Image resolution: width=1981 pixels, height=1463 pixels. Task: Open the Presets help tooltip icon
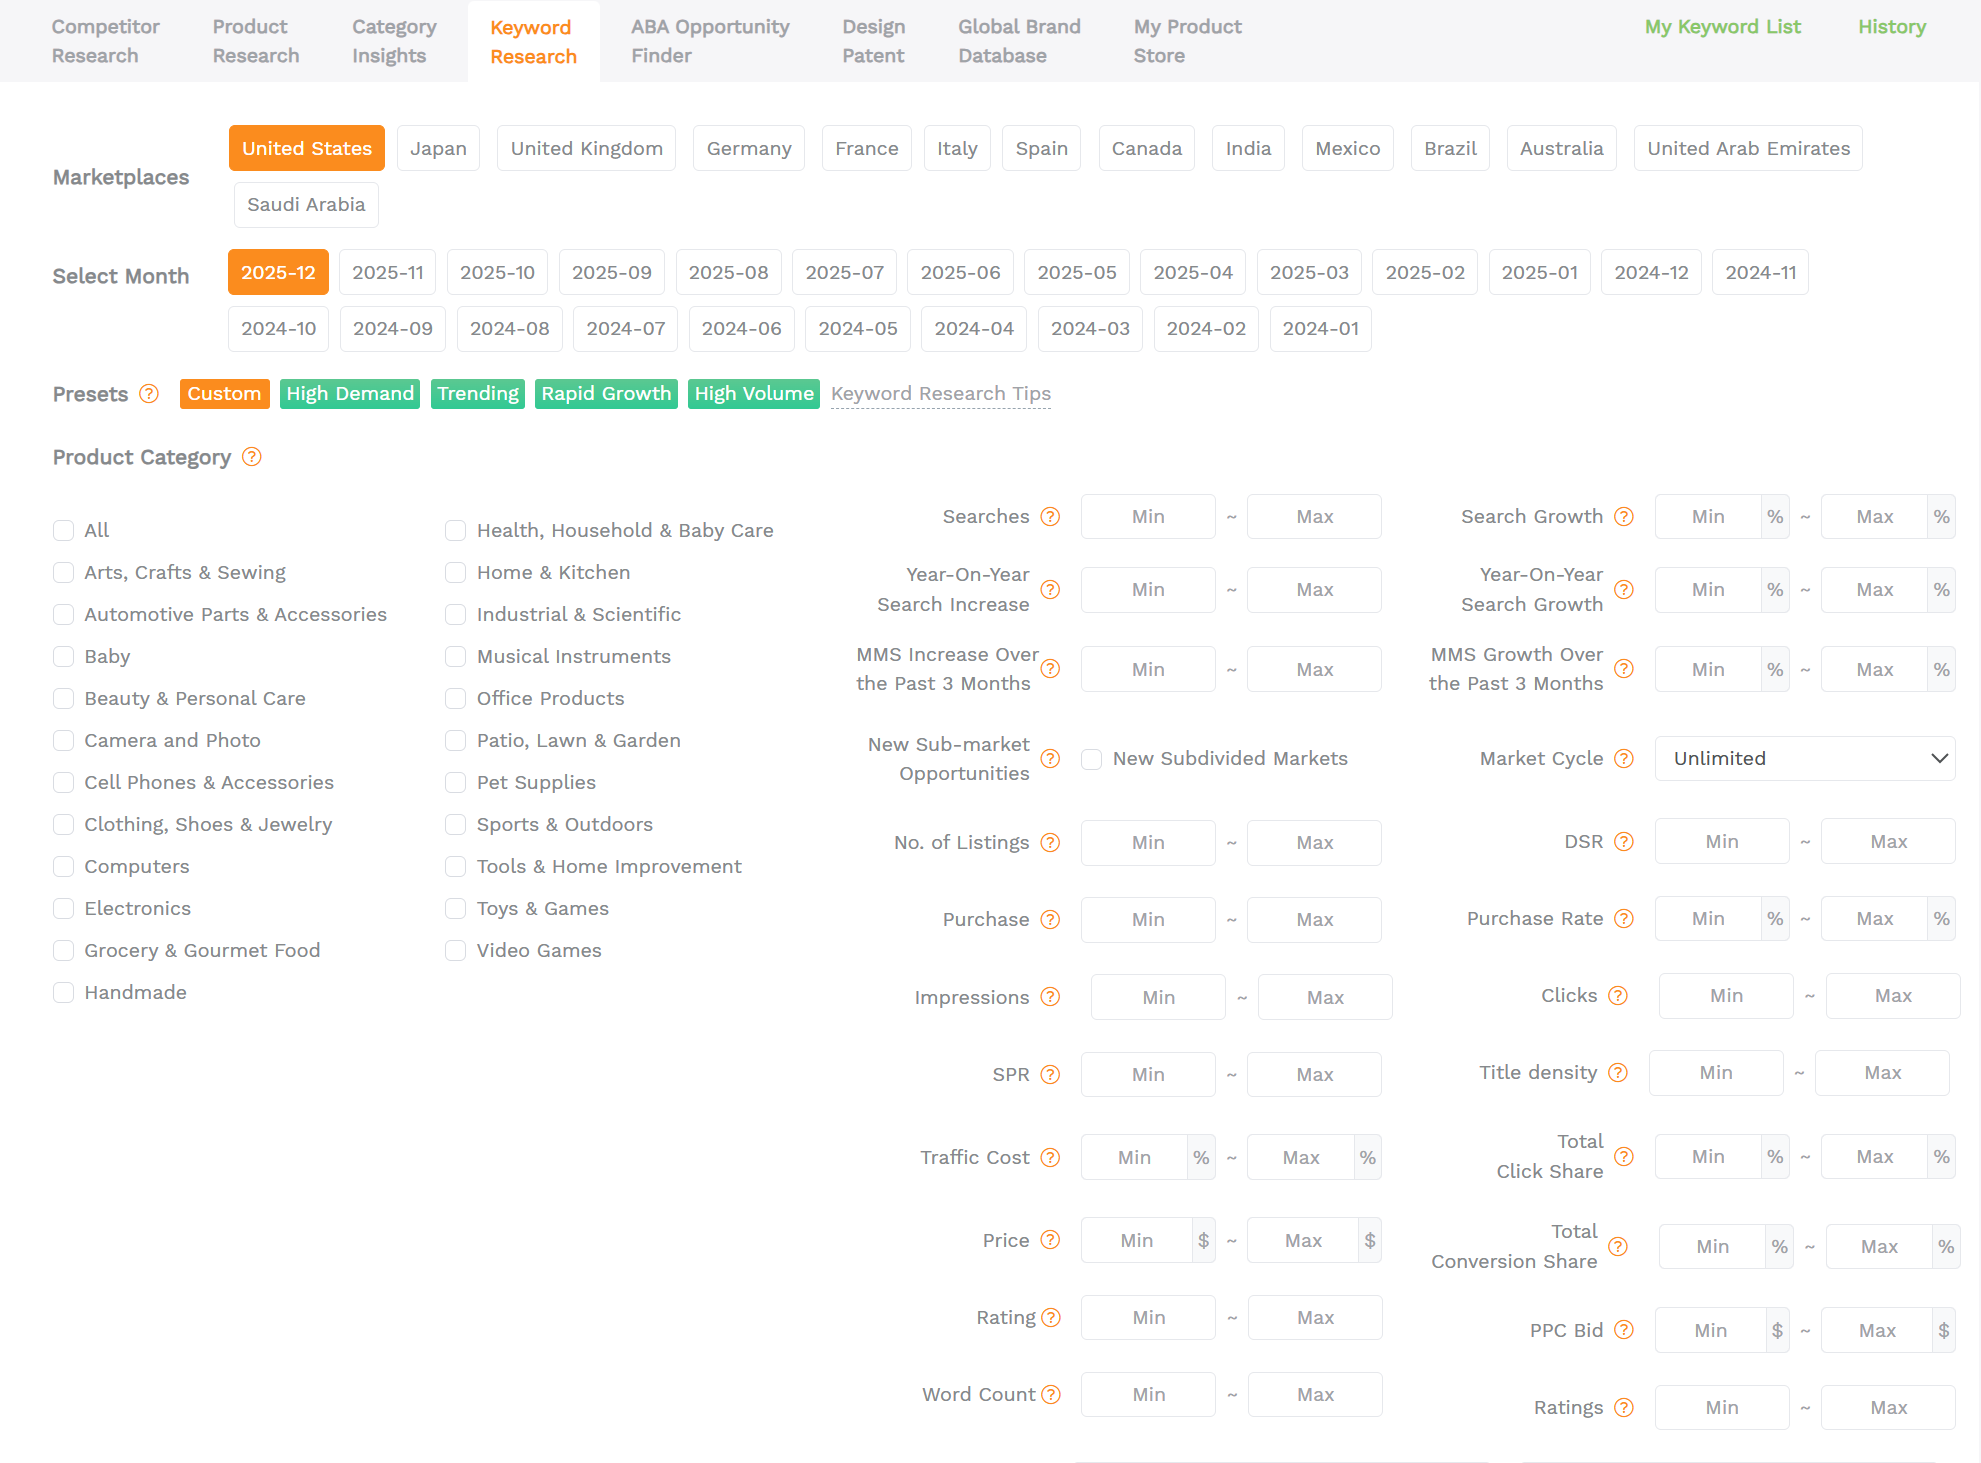[x=149, y=394]
